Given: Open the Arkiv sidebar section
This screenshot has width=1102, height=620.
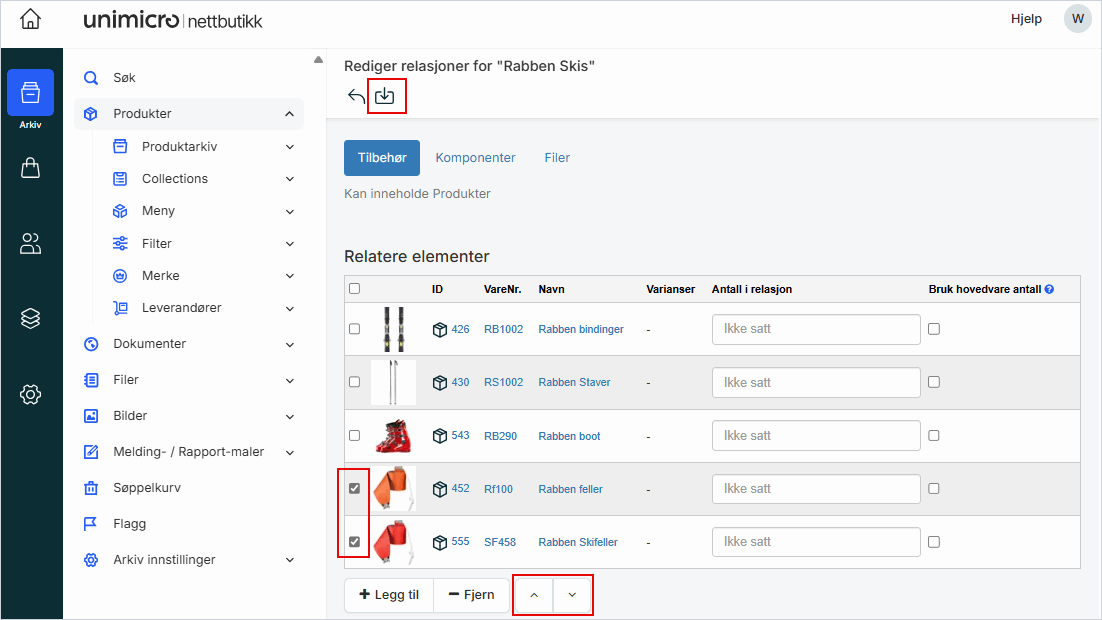Looking at the screenshot, I should coord(30,94).
